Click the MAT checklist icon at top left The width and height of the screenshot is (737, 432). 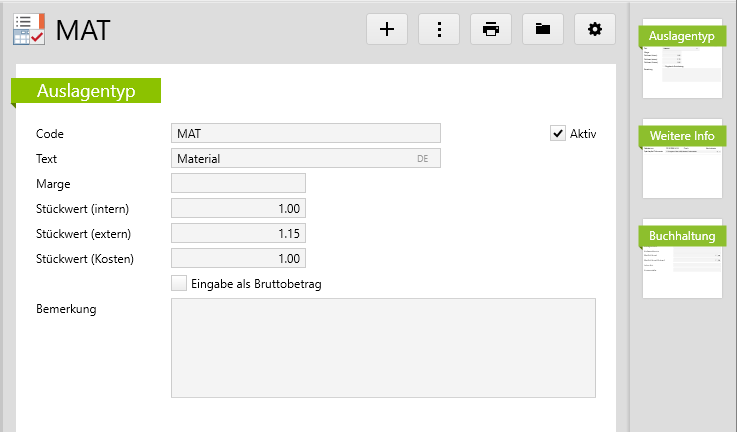(x=28, y=29)
